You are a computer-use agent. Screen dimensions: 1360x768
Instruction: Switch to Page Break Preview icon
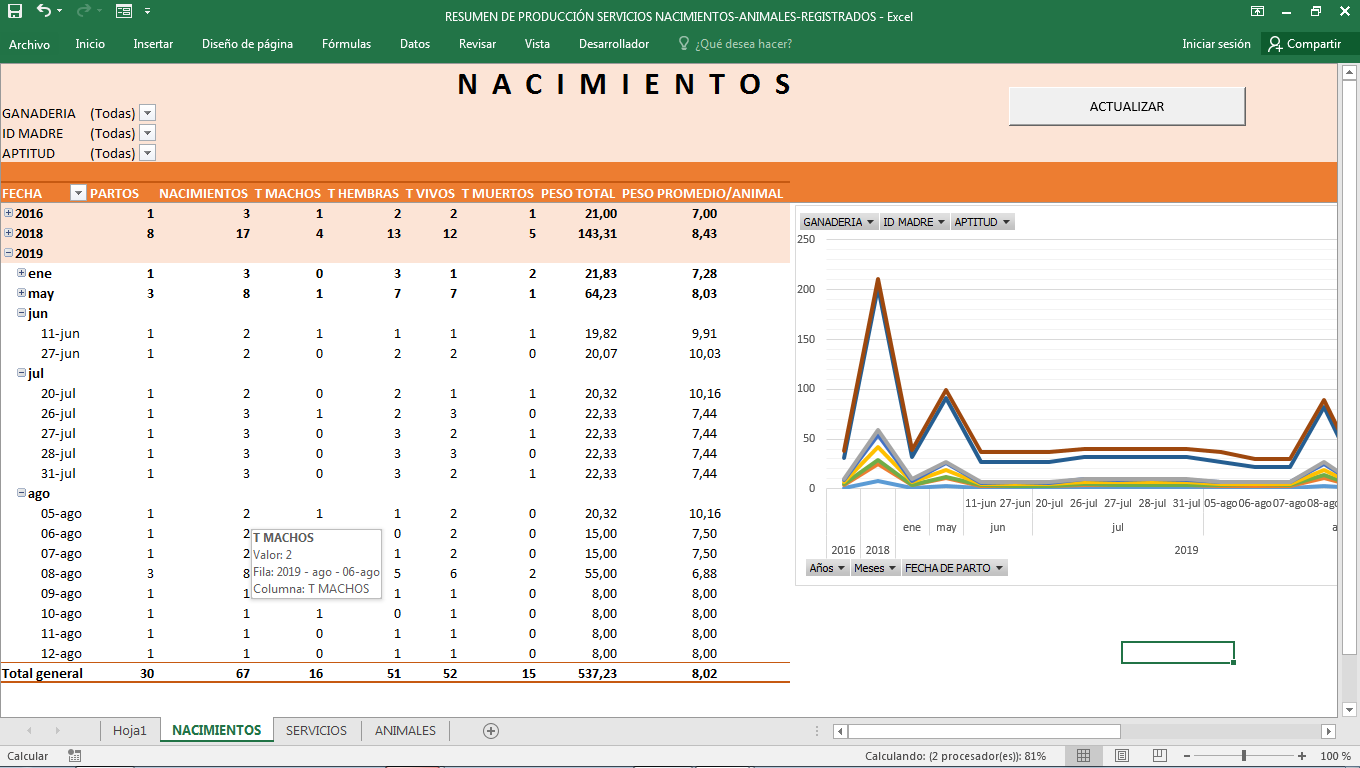click(1159, 756)
